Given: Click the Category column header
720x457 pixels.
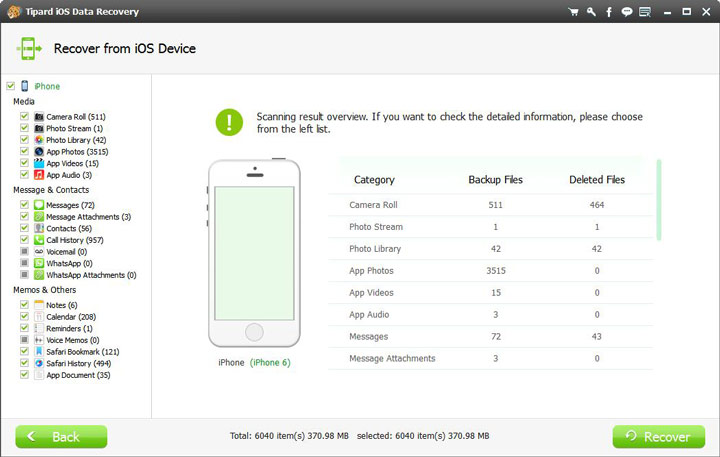Looking at the screenshot, I should coord(374,180).
